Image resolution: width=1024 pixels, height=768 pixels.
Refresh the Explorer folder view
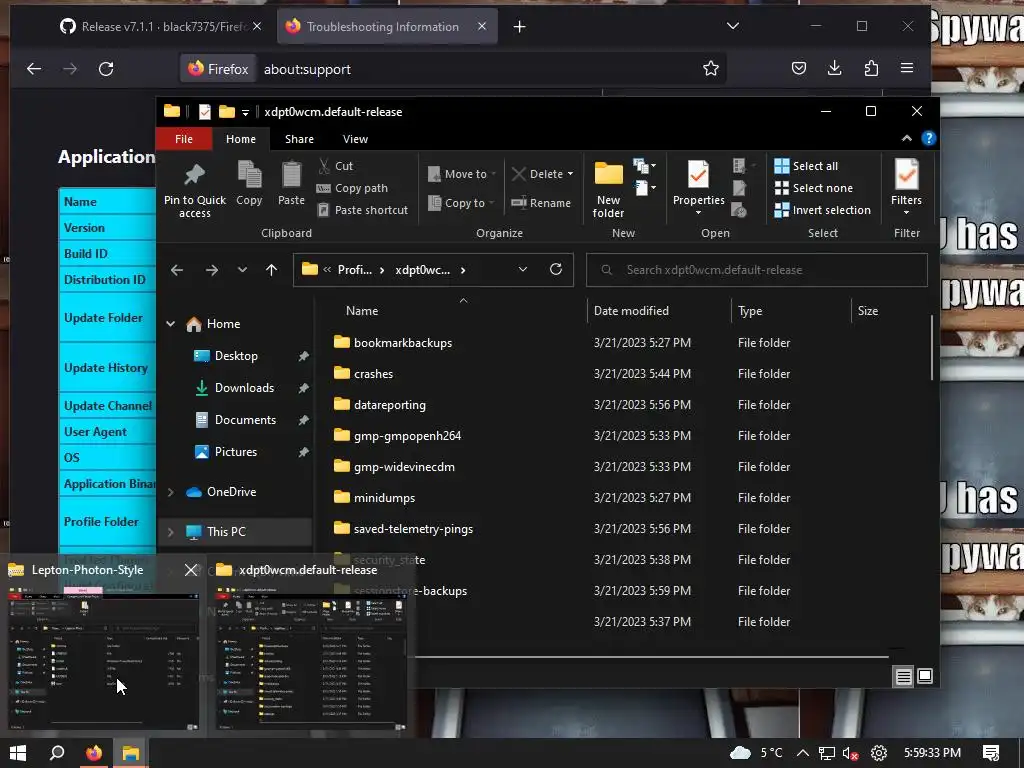[x=556, y=269]
